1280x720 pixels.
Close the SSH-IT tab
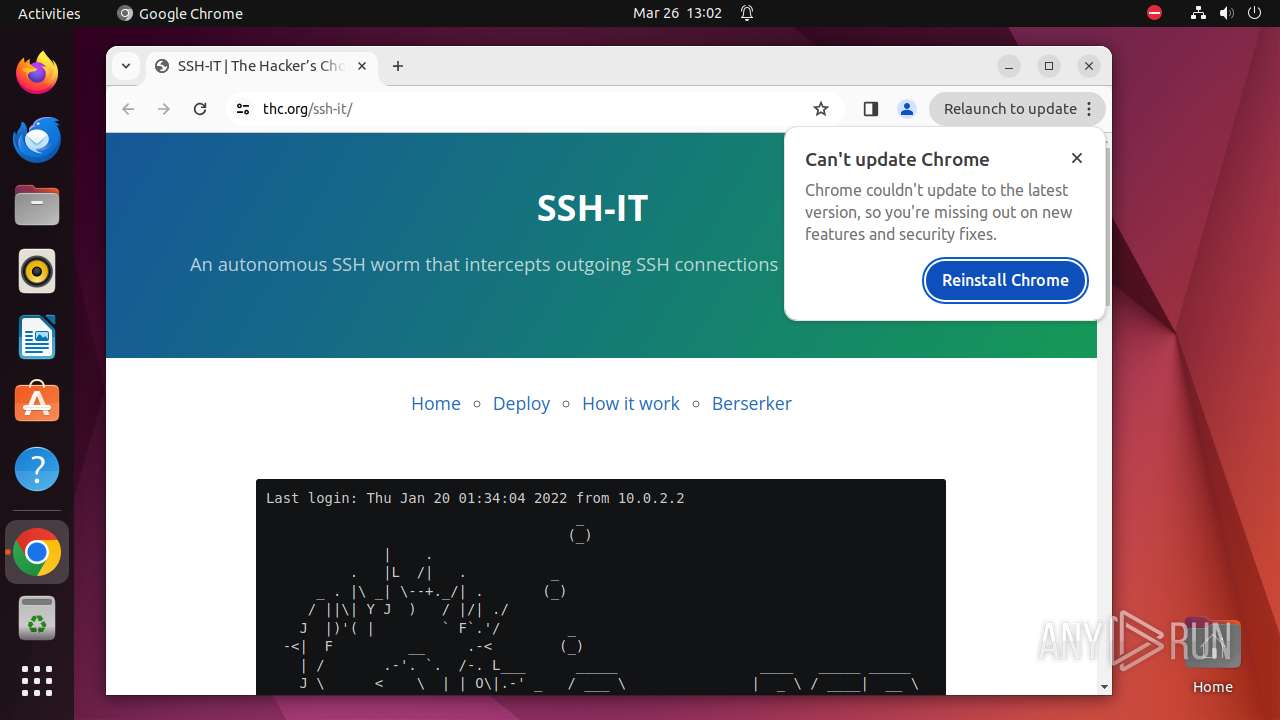(x=362, y=66)
